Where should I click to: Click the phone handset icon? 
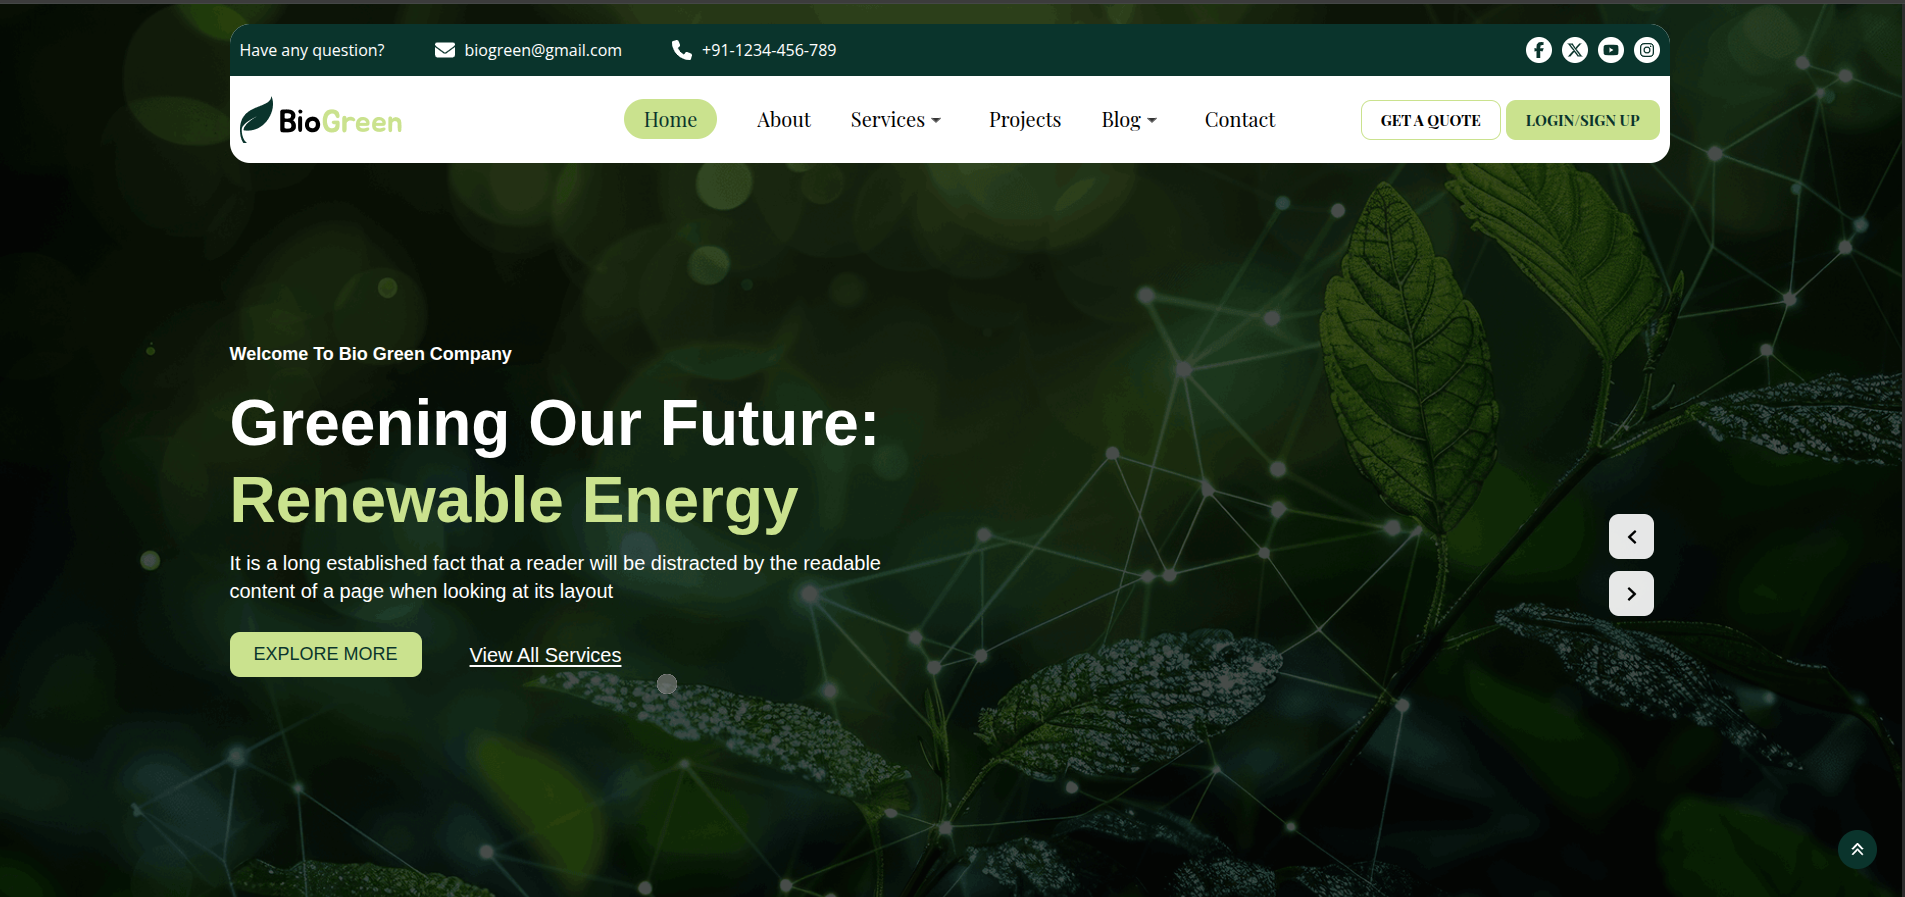coord(682,50)
